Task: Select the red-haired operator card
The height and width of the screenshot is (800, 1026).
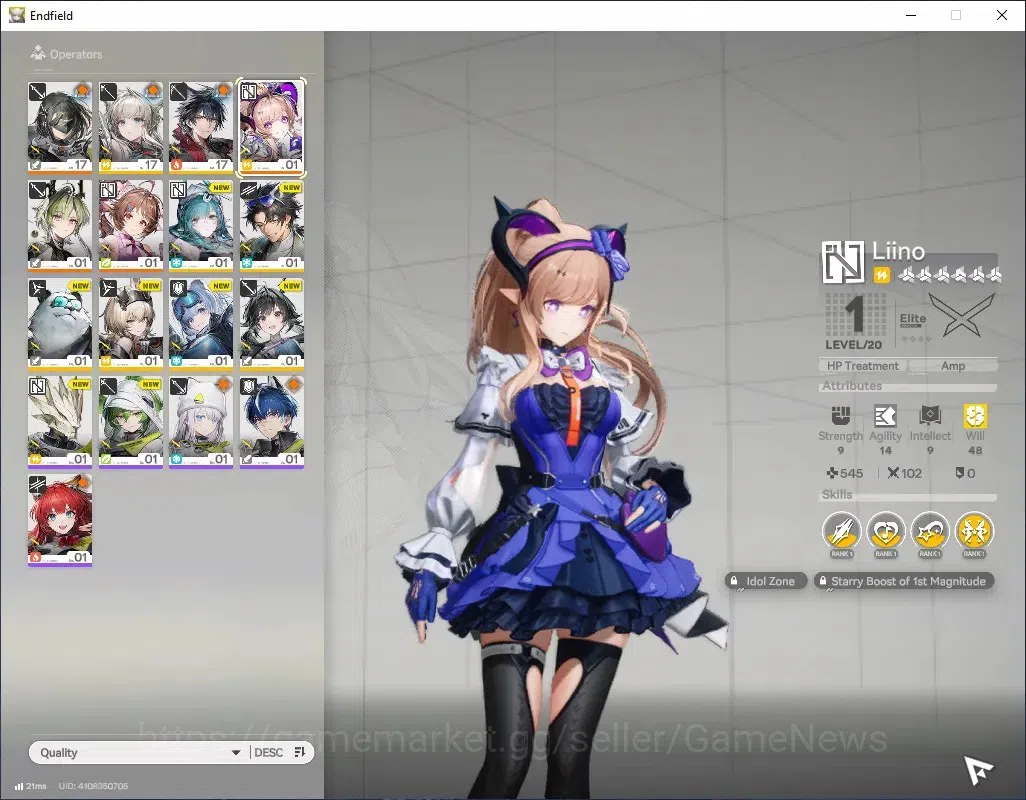Action: coord(60,519)
